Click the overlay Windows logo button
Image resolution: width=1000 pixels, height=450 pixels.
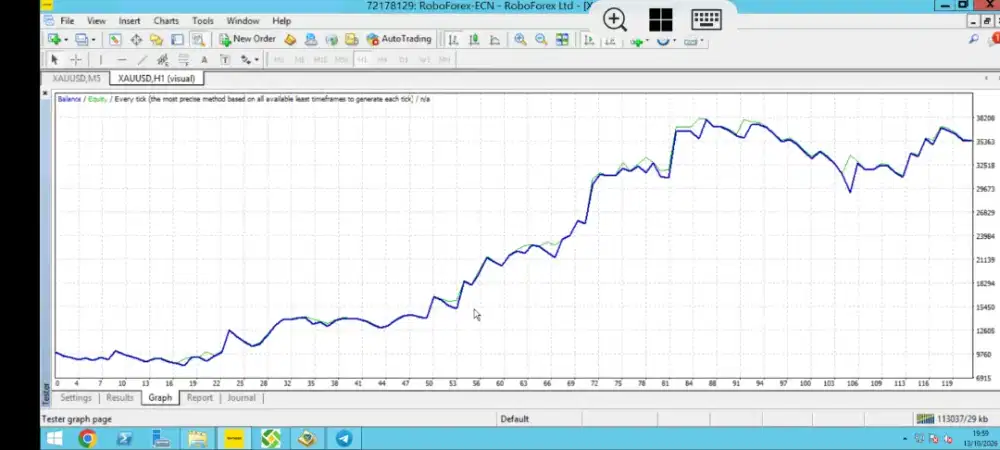(661, 20)
